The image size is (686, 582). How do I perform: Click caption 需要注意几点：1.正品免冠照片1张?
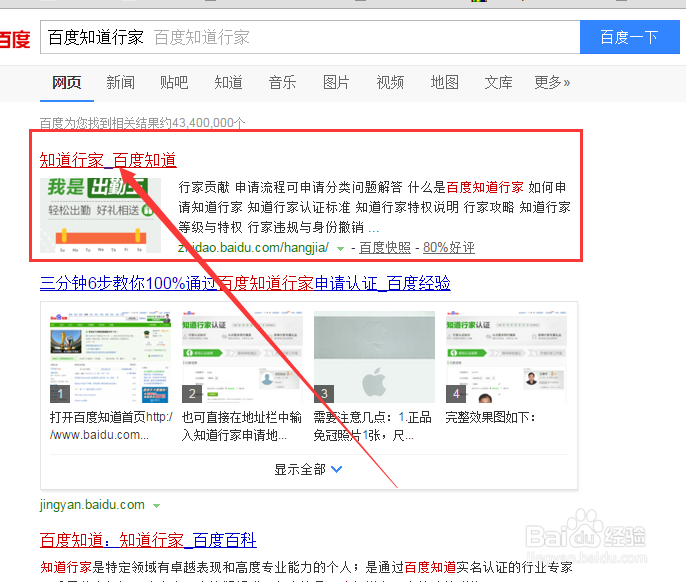click(x=372, y=426)
